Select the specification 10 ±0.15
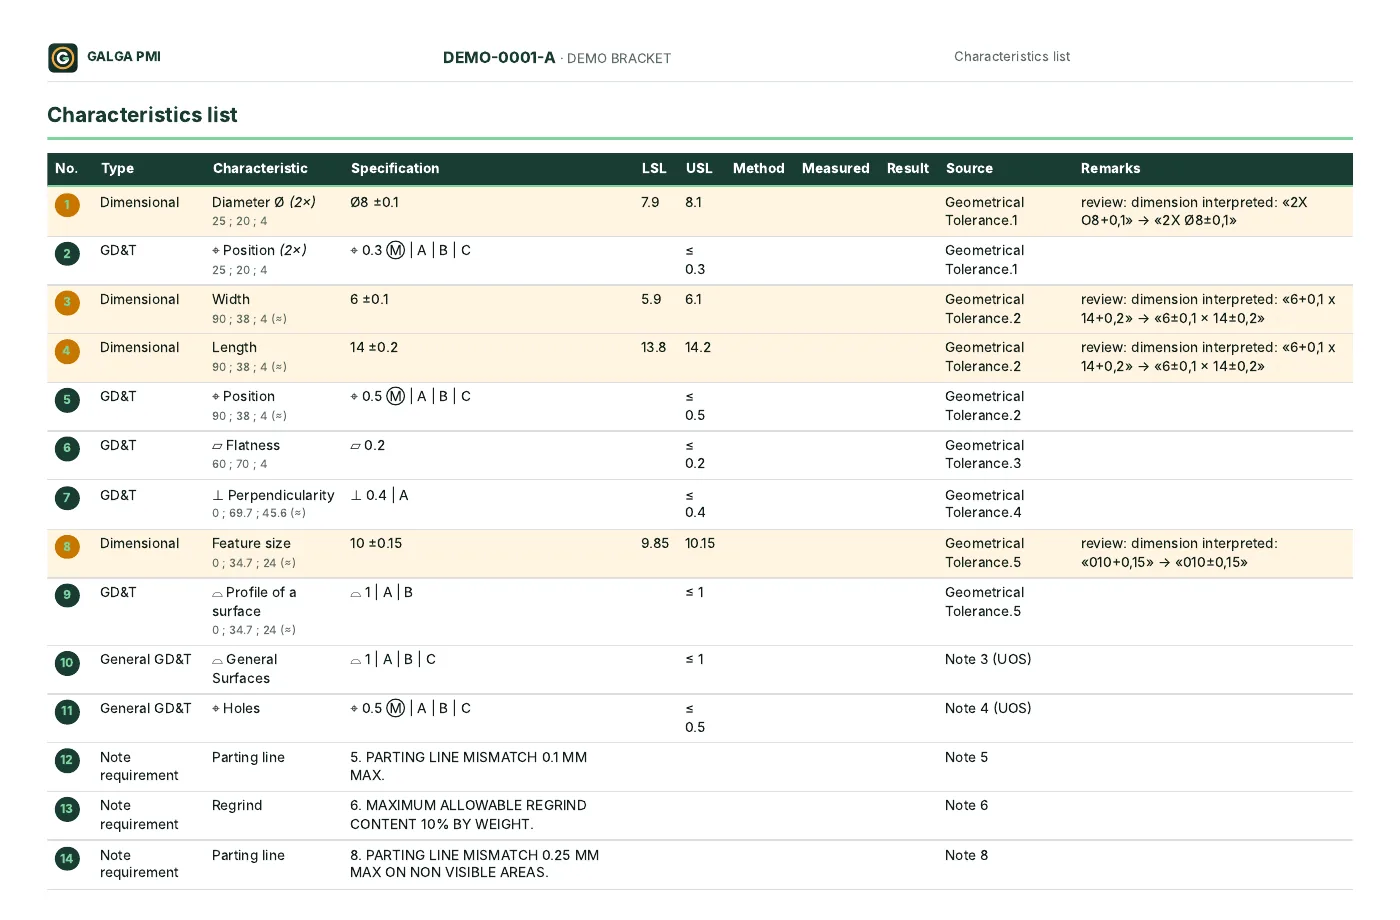Screen dimensions: 1400x920 coord(376,544)
